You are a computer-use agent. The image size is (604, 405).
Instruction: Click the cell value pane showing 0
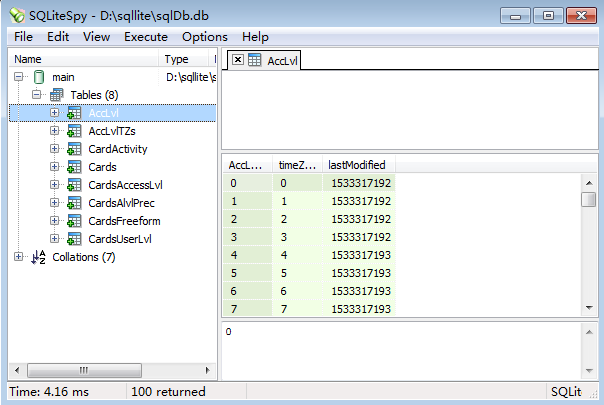click(x=401, y=351)
